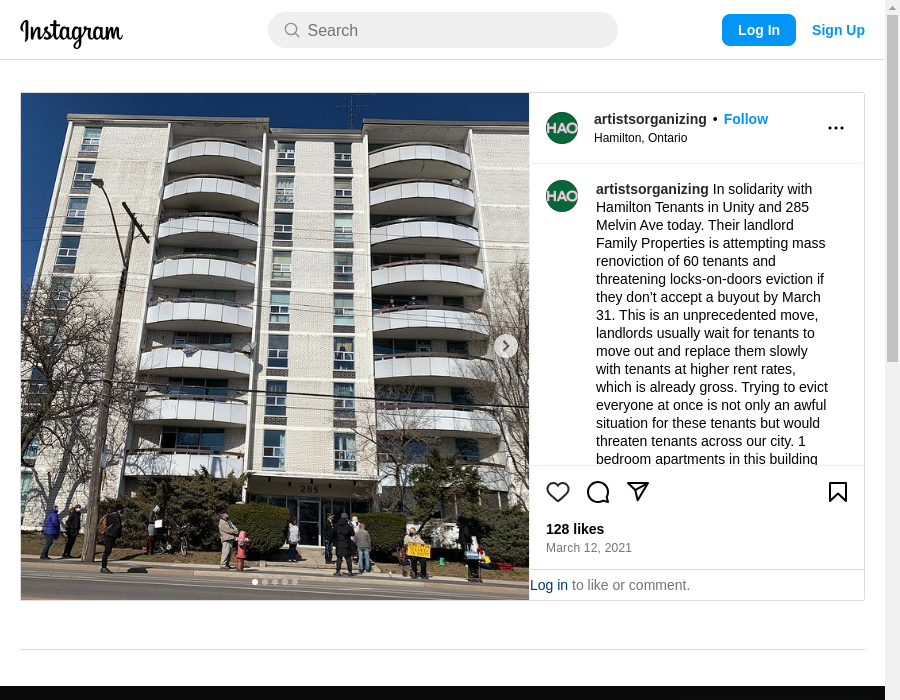900x700 pixels.
Task: Advance to next photo with arrow chevron
Action: 506,346
